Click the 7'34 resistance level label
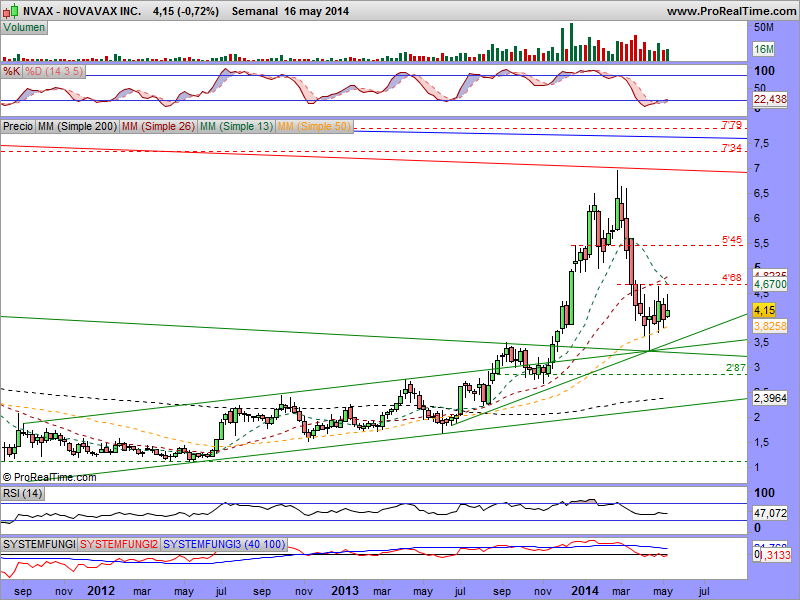 click(x=731, y=148)
